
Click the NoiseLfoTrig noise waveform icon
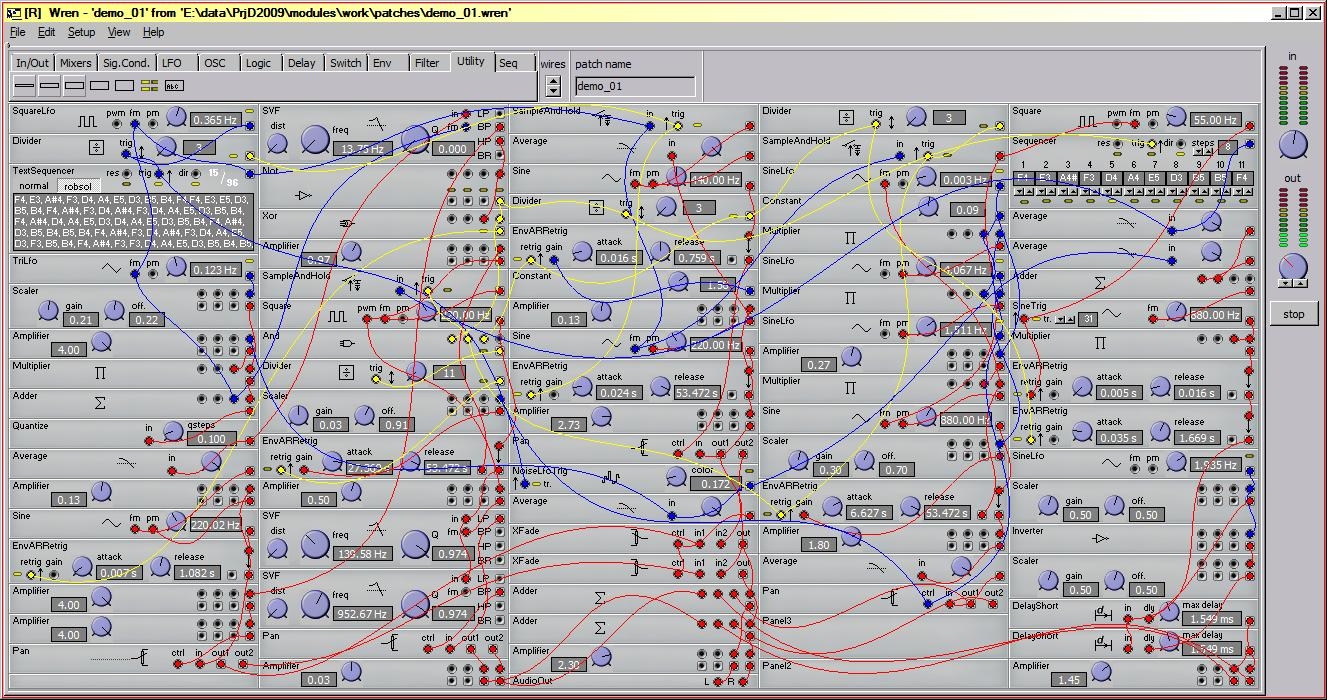[611, 476]
